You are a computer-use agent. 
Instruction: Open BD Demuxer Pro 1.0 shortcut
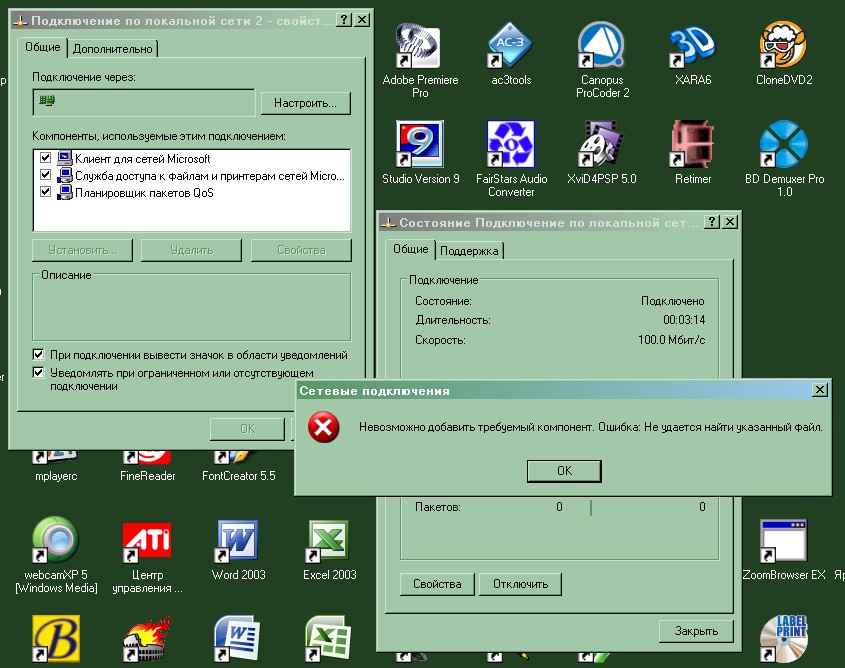[x=784, y=144]
